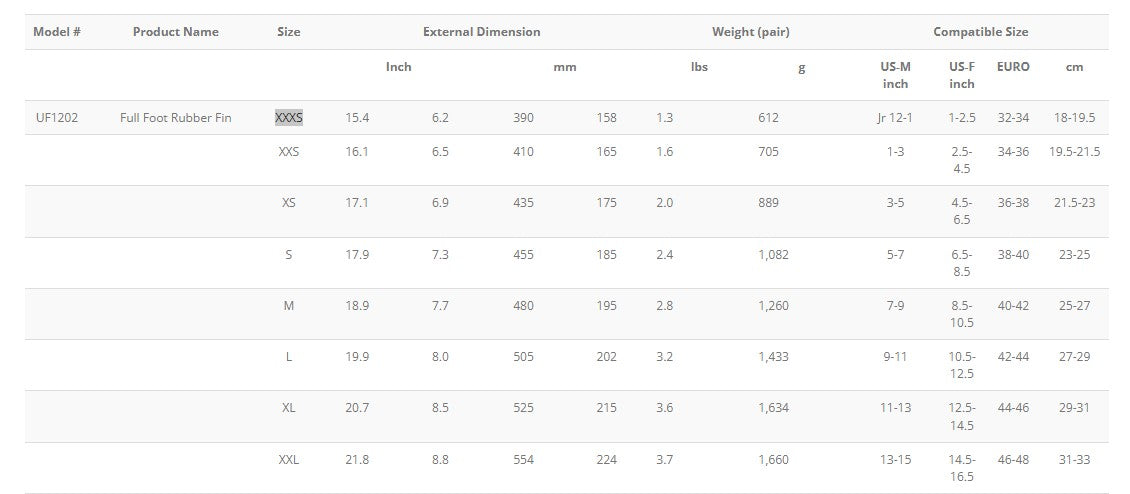Click the 46-48 EURO size cell
Image resolution: width=1130 pixels, height=494 pixels.
pyautogui.click(x=1013, y=460)
